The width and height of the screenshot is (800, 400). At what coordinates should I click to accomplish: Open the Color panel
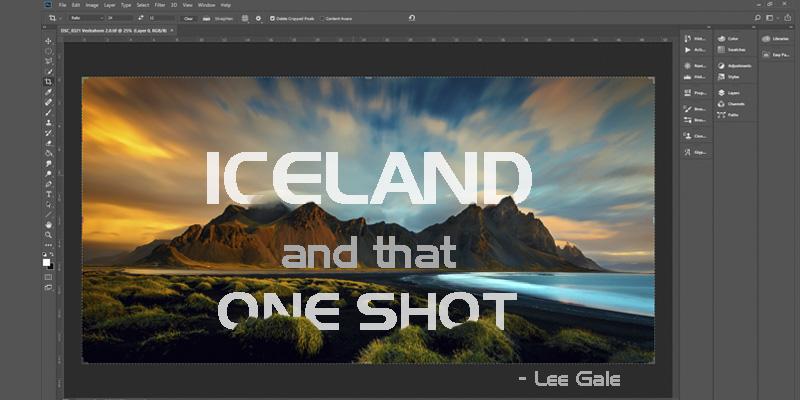[x=730, y=39]
